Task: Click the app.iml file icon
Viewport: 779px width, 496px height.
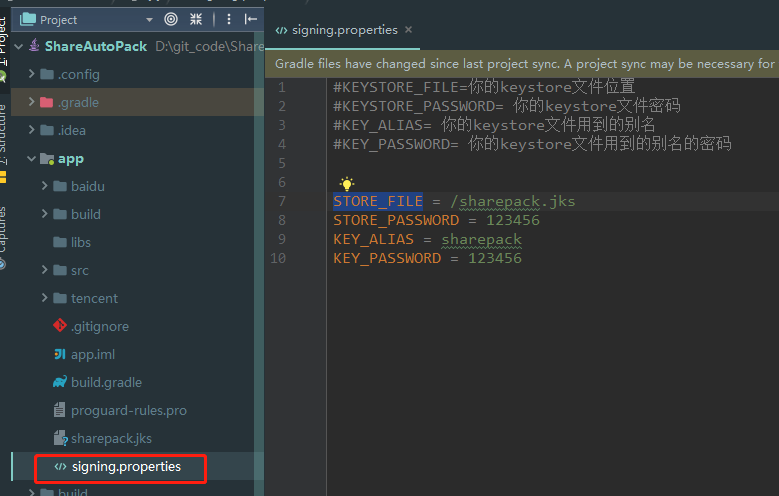Action: [x=60, y=354]
